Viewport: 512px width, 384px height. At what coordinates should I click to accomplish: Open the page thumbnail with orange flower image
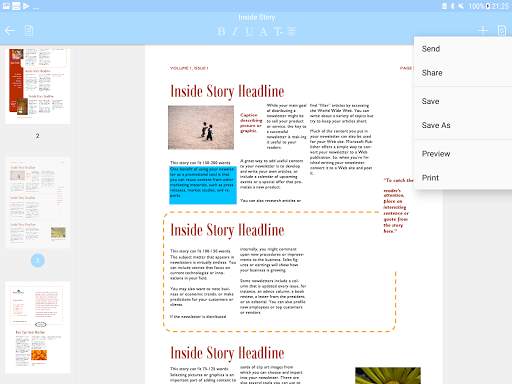click(x=38, y=327)
